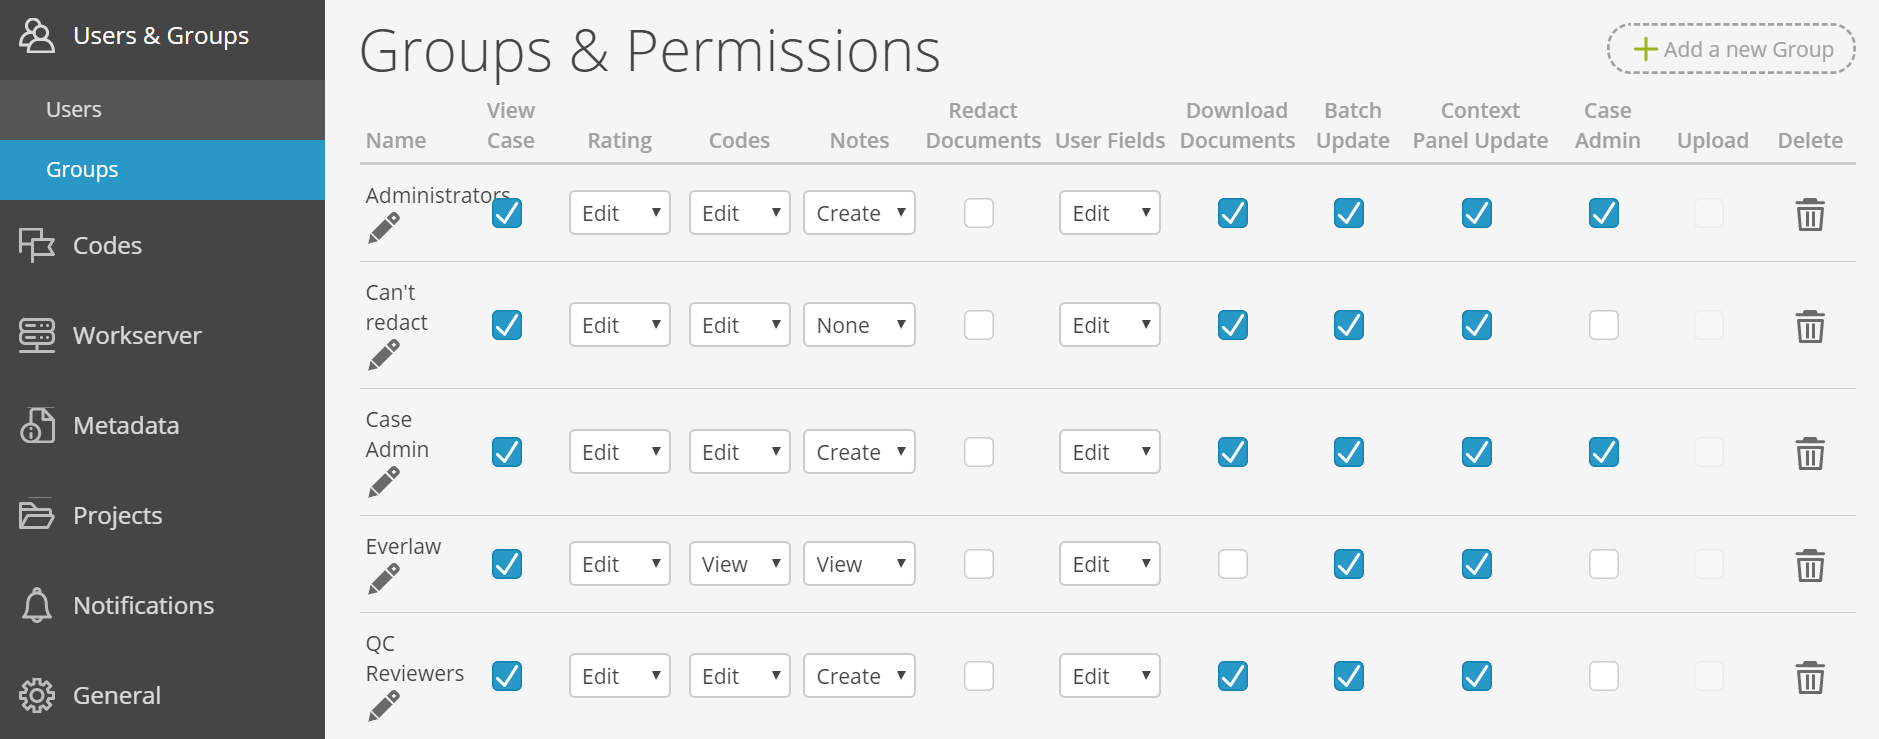
Task: Edit the Can't redact group name pencil
Action: tap(384, 355)
